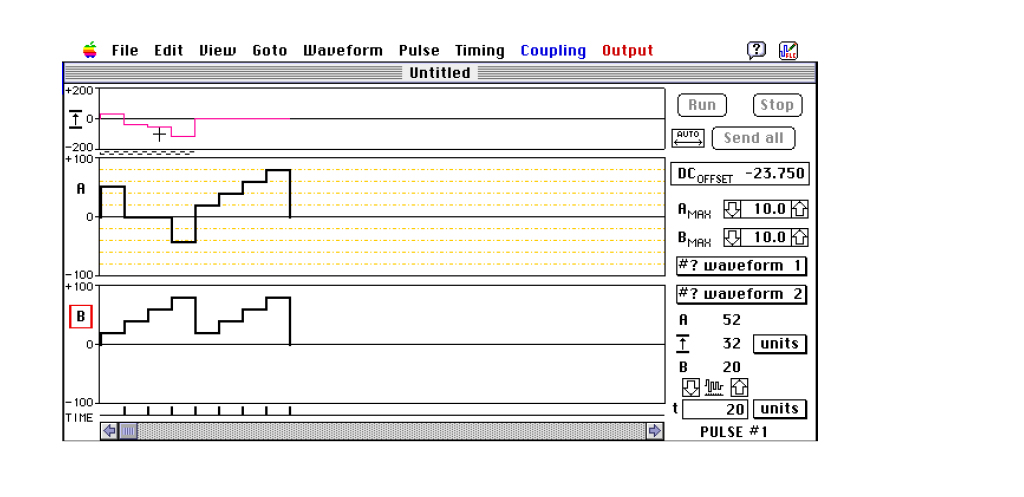
Task: Click the A amplitude value 52
Action: [731, 320]
